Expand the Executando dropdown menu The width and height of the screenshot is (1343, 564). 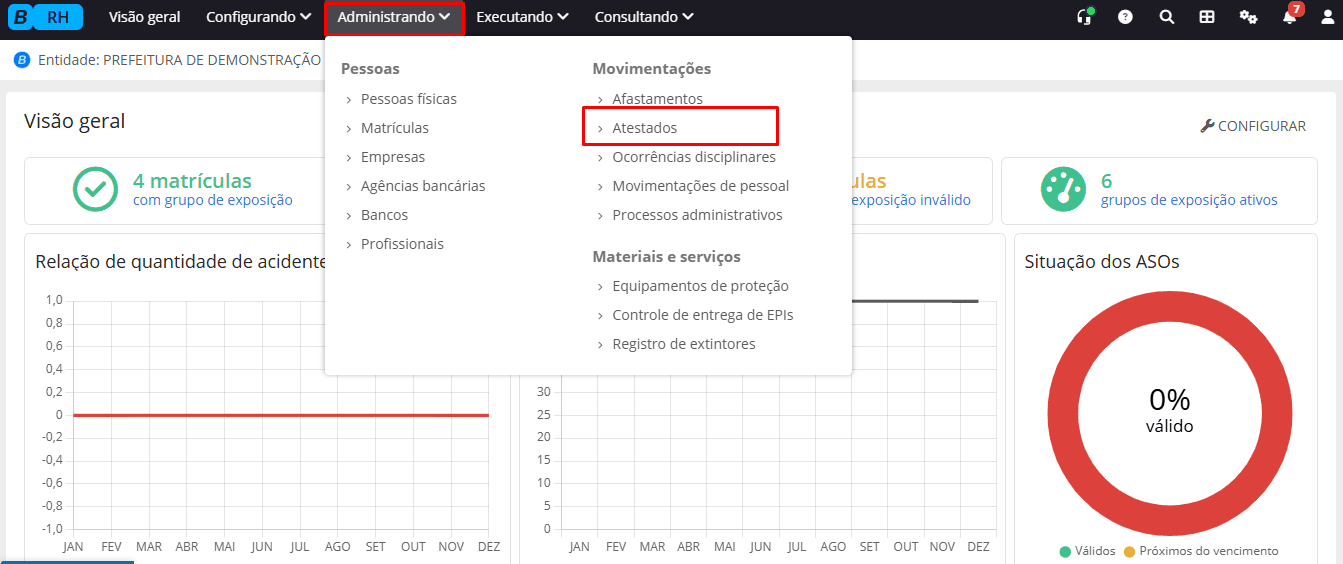pyautogui.click(x=522, y=17)
